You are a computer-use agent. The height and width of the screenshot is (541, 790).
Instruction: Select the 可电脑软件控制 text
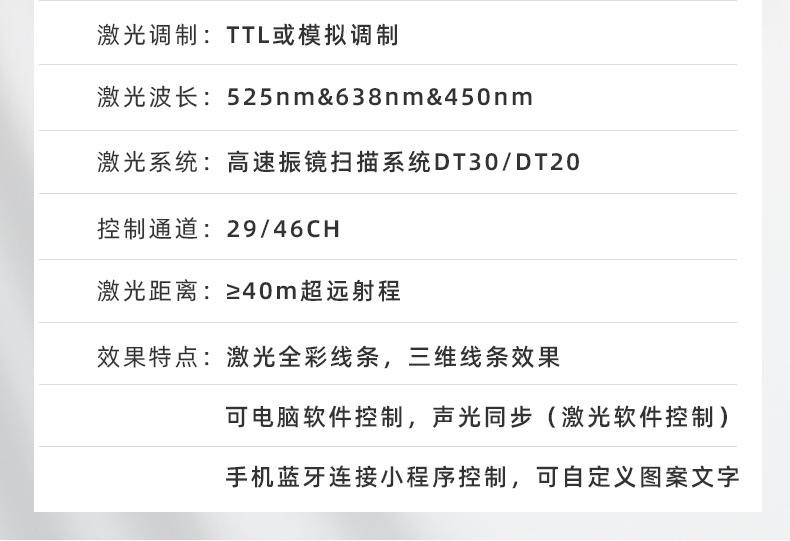pyautogui.click(x=316, y=417)
